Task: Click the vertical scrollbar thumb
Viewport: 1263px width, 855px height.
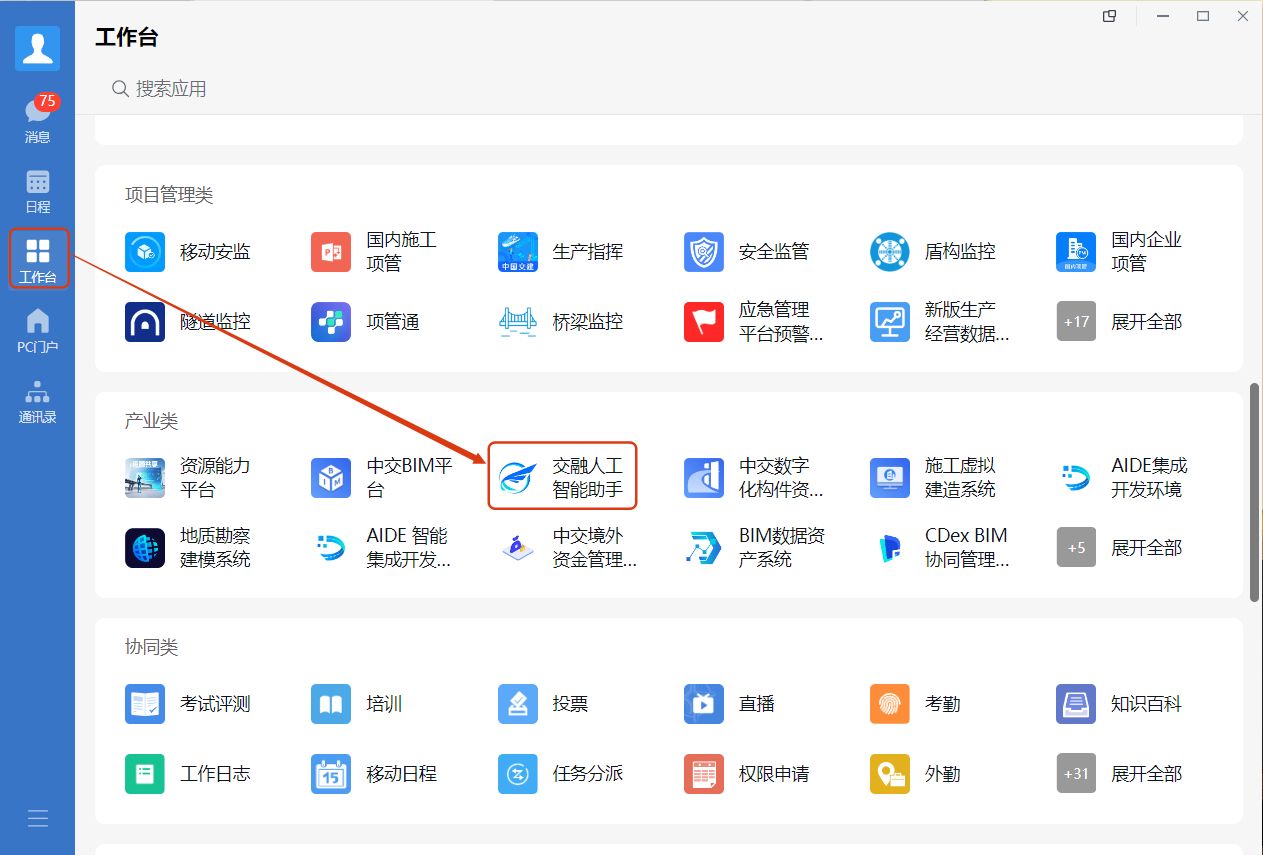Action: tap(1255, 492)
